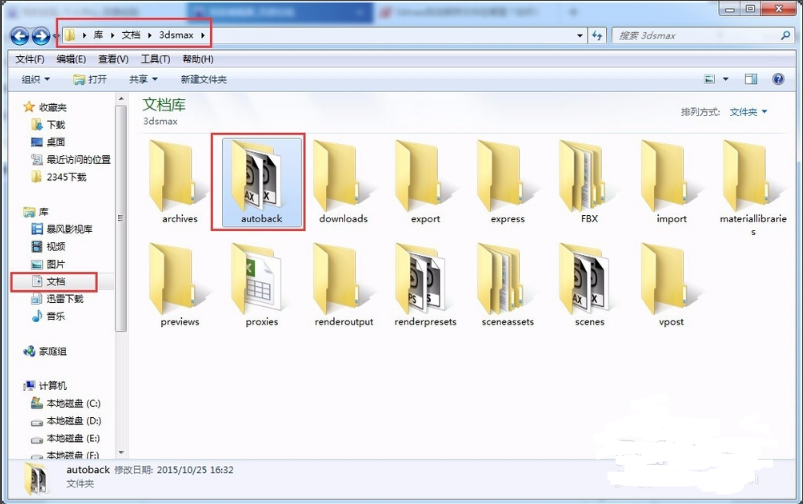
Task: Open 家庭组 homegroup in sidebar
Action: click(x=45, y=351)
